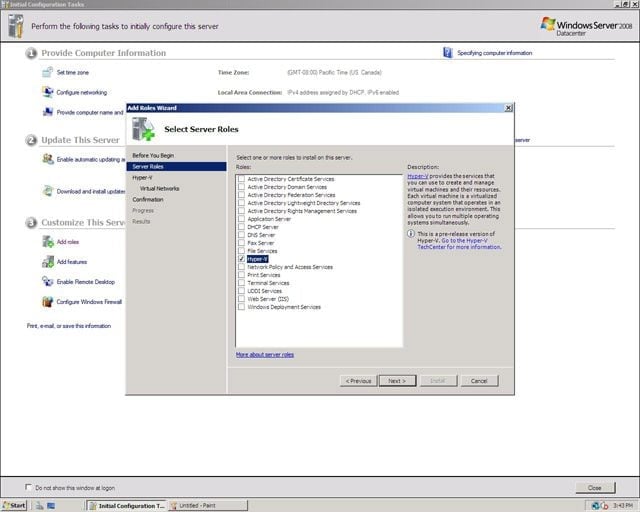Enable Active Directory Rights Management Services

[x=242, y=211]
